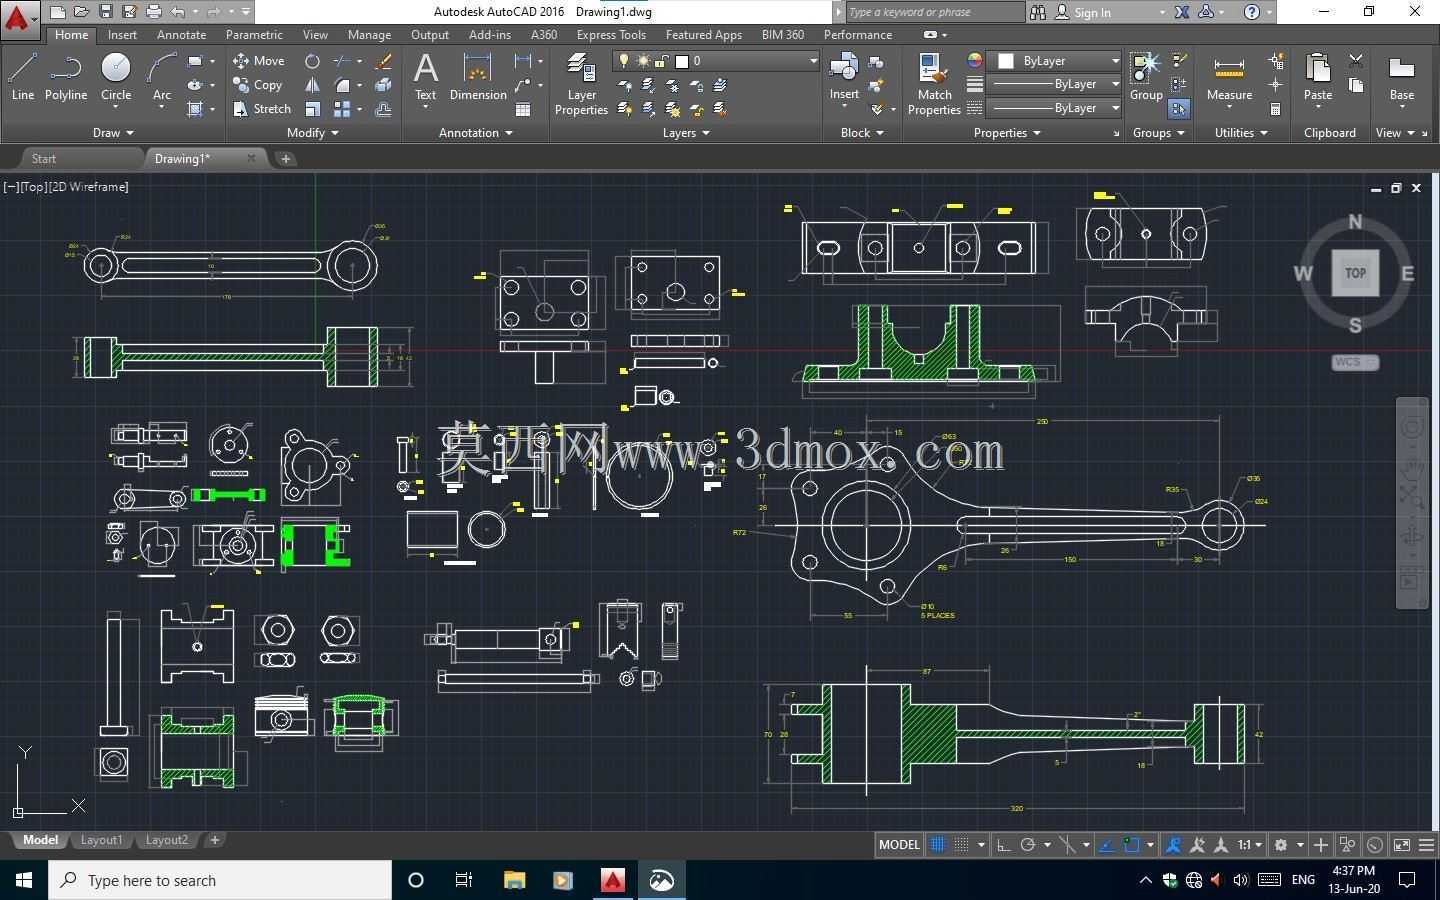The width and height of the screenshot is (1440, 900).
Task: Choose the Arc tool
Action: tap(161, 78)
